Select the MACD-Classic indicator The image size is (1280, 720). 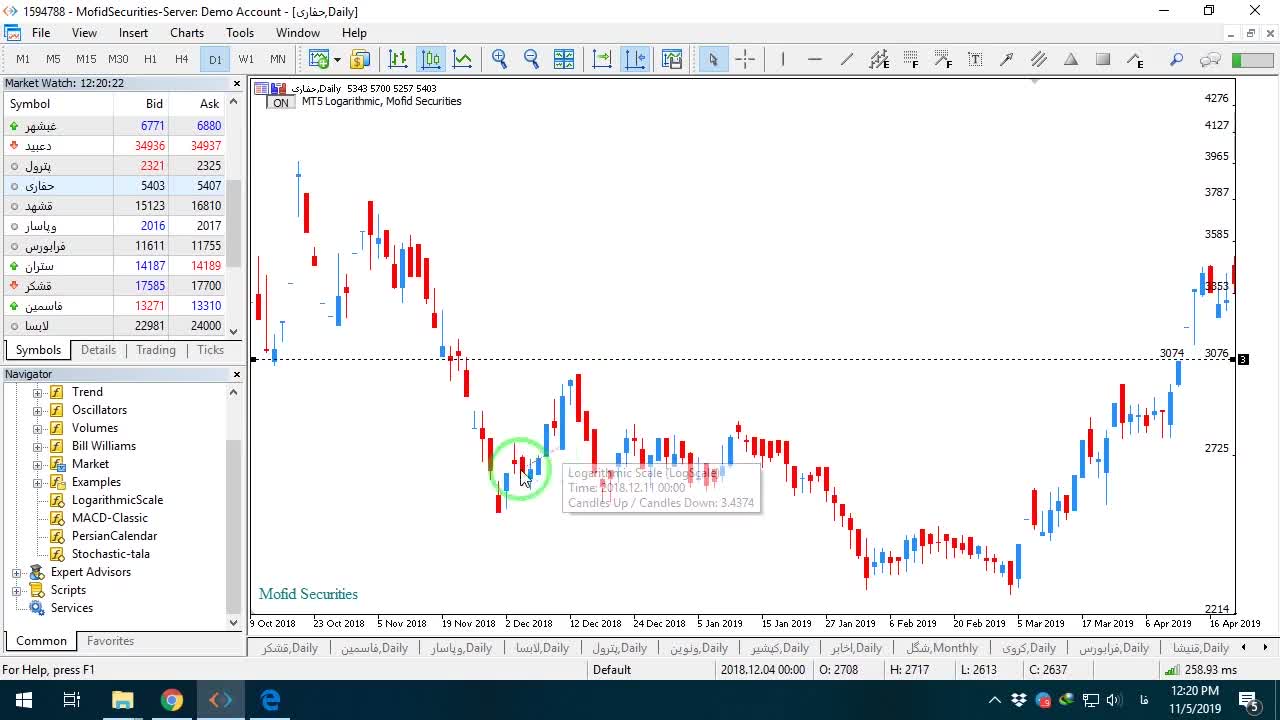[109, 518]
